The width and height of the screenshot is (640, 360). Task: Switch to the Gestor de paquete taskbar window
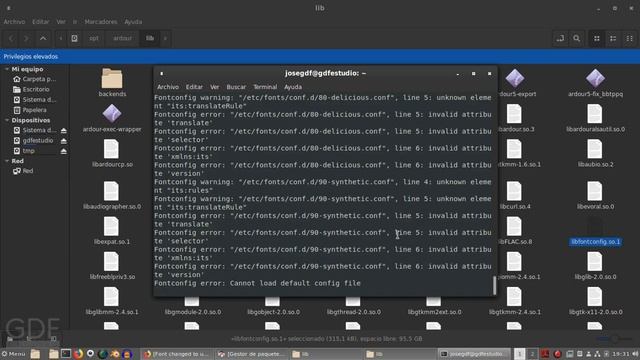(x=251, y=354)
